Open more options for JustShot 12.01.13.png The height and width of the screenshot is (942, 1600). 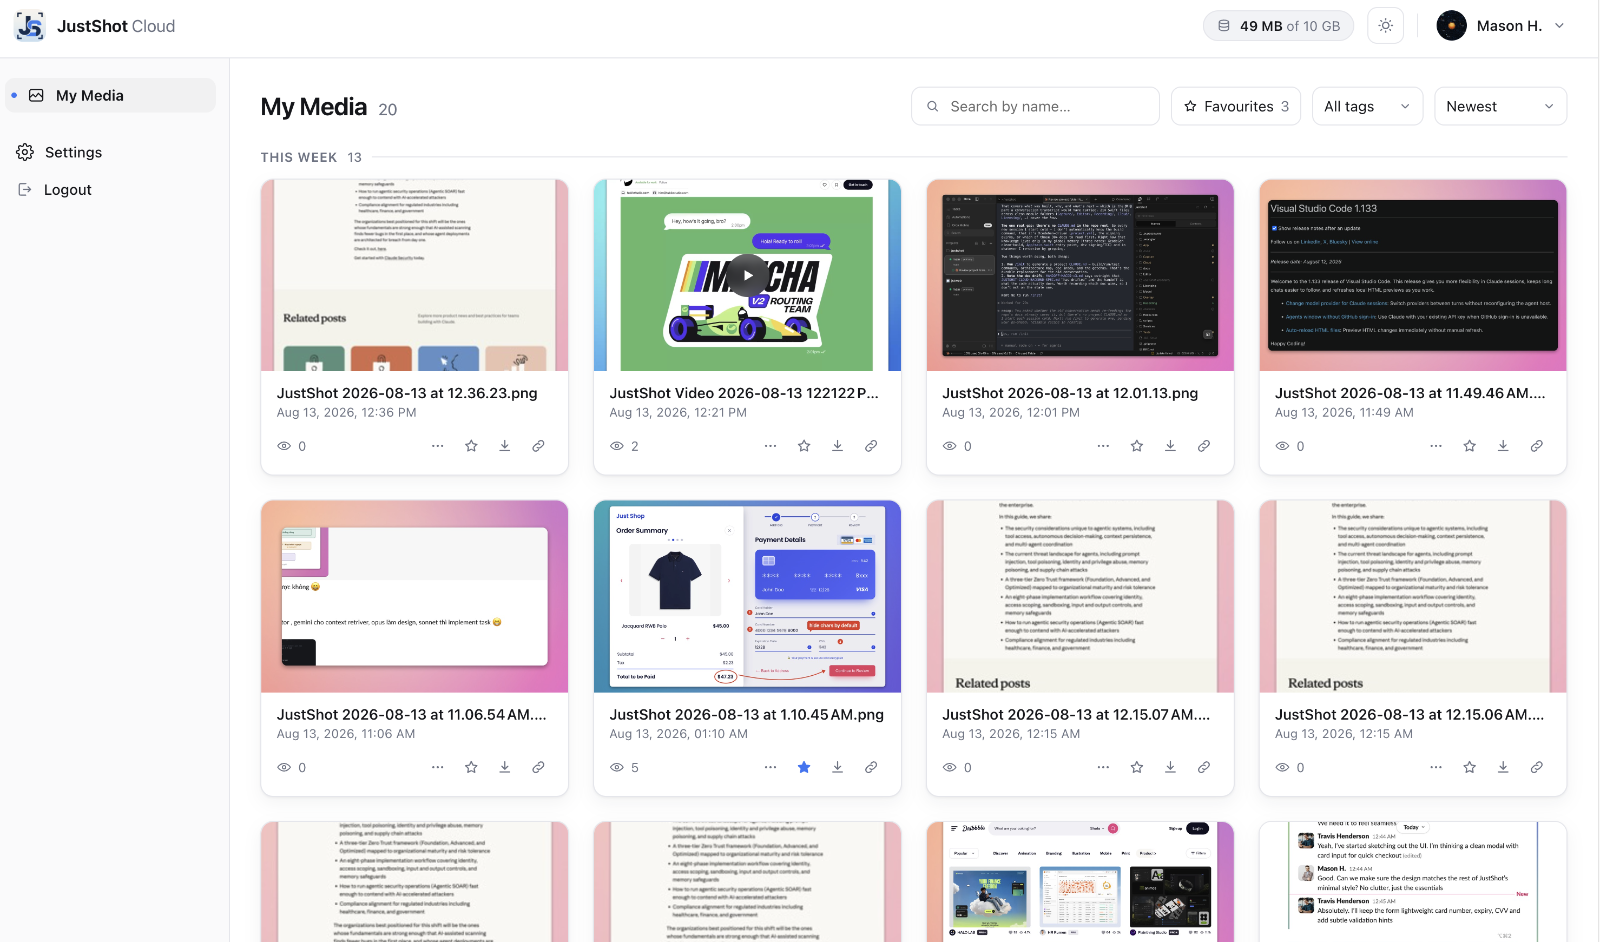pyautogui.click(x=1103, y=446)
